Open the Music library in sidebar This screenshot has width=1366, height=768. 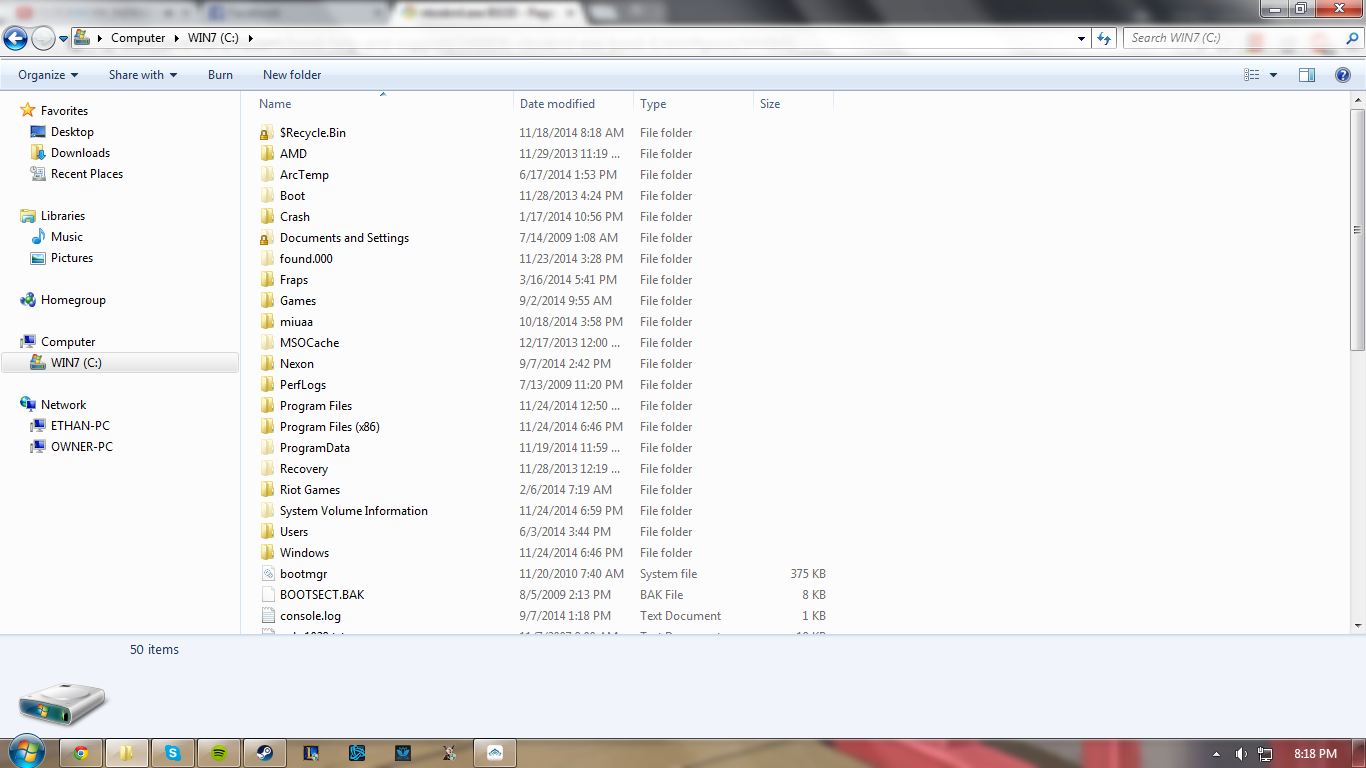point(67,237)
